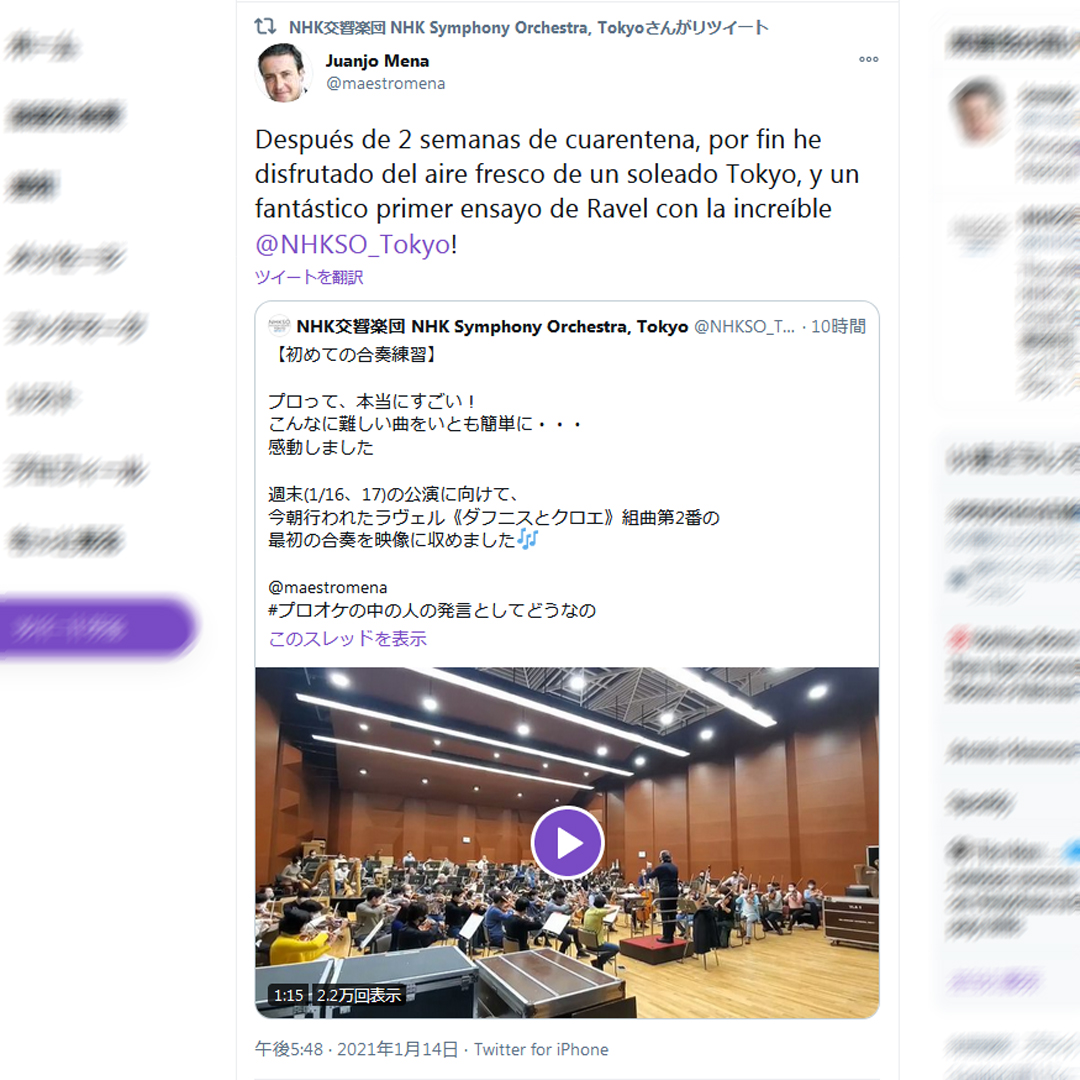1080x1080 pixels.
Task: Open the @maestromena handle under Juanjo Mena
Action: click(x=386, y=83)
